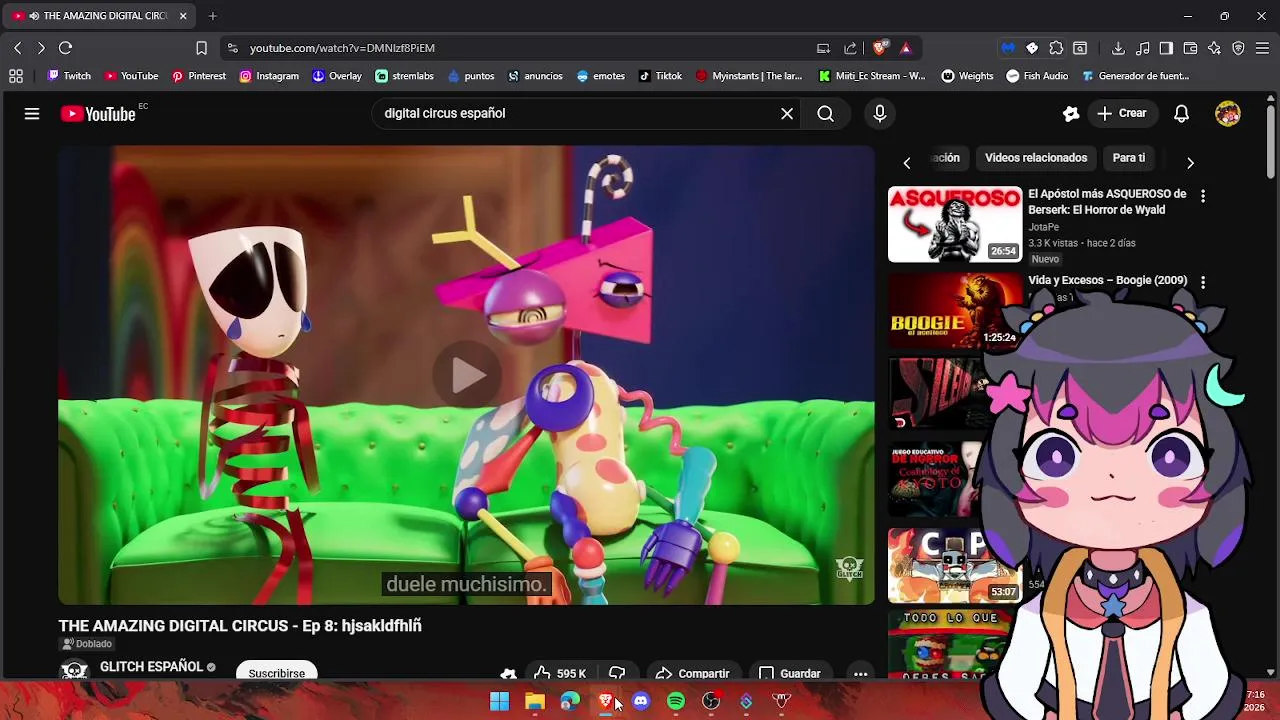This screenshot has width=1280, height=720.
Task: Open Pinterest bookmark
Action: 198,76
